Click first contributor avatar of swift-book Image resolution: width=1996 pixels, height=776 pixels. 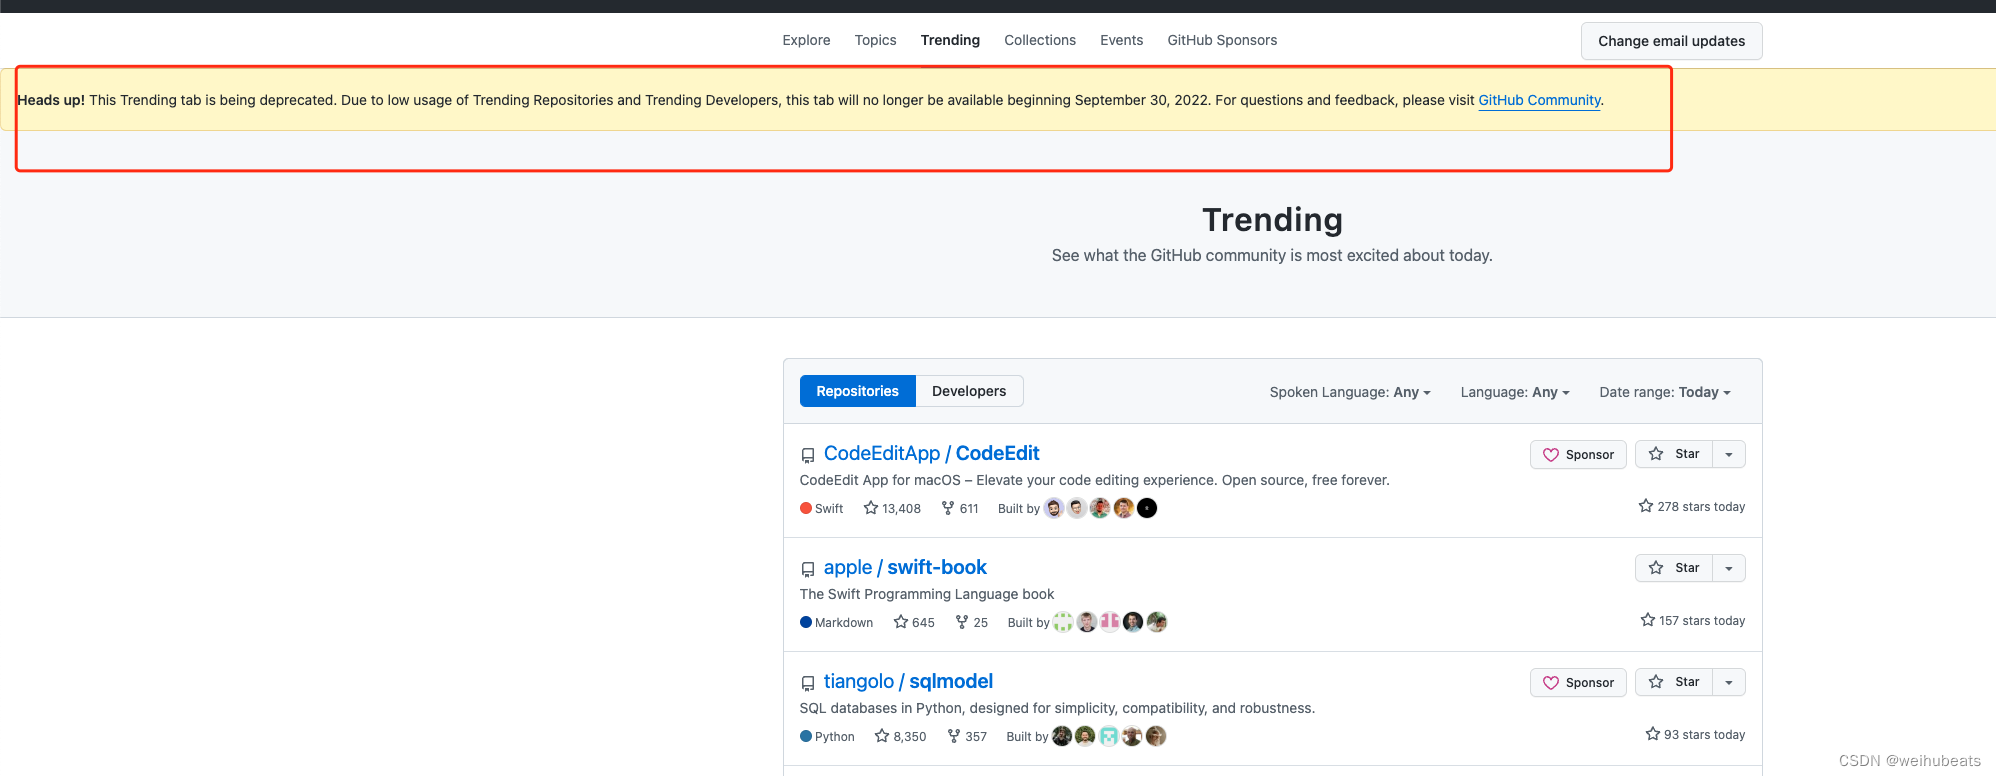[x=1063, y=622]
